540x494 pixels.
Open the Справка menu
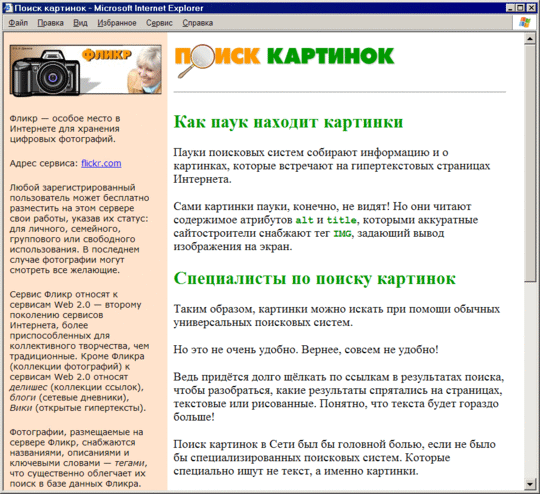click(198, 23)
